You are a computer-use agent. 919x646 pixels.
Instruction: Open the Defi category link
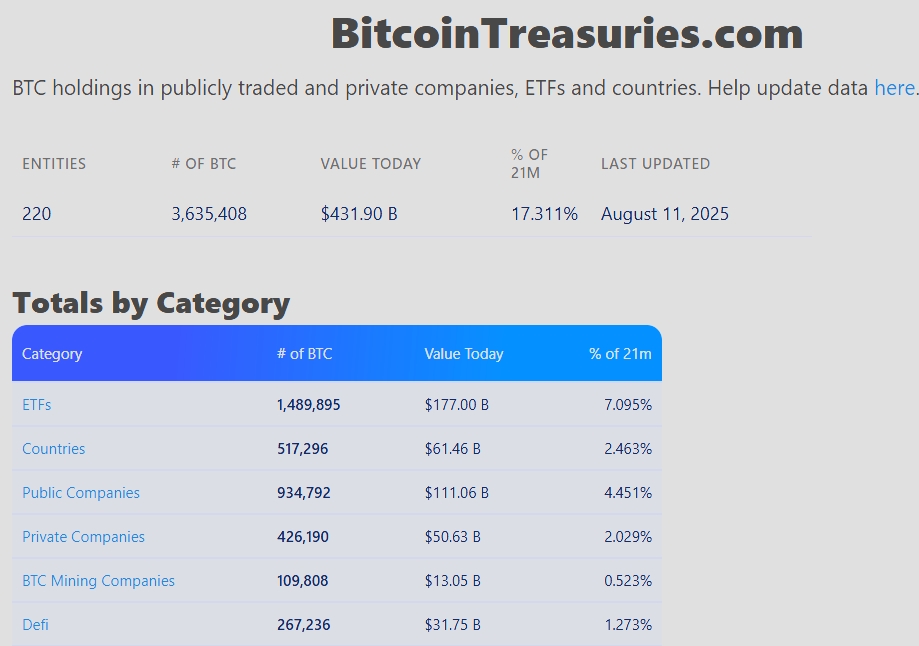(x=35, y=625)
